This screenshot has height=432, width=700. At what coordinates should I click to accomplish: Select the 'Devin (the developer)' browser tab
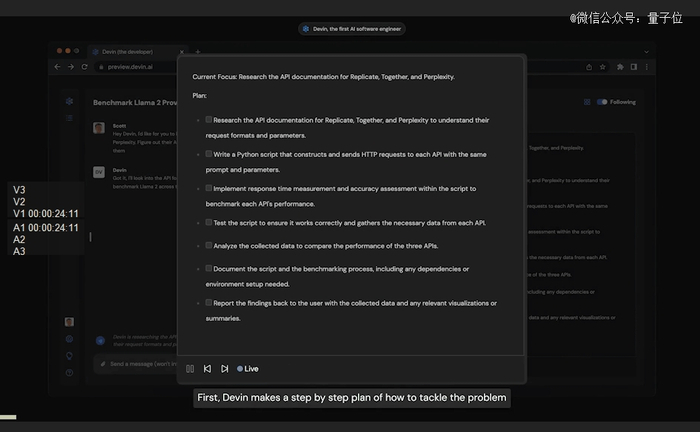click(136, 52)
